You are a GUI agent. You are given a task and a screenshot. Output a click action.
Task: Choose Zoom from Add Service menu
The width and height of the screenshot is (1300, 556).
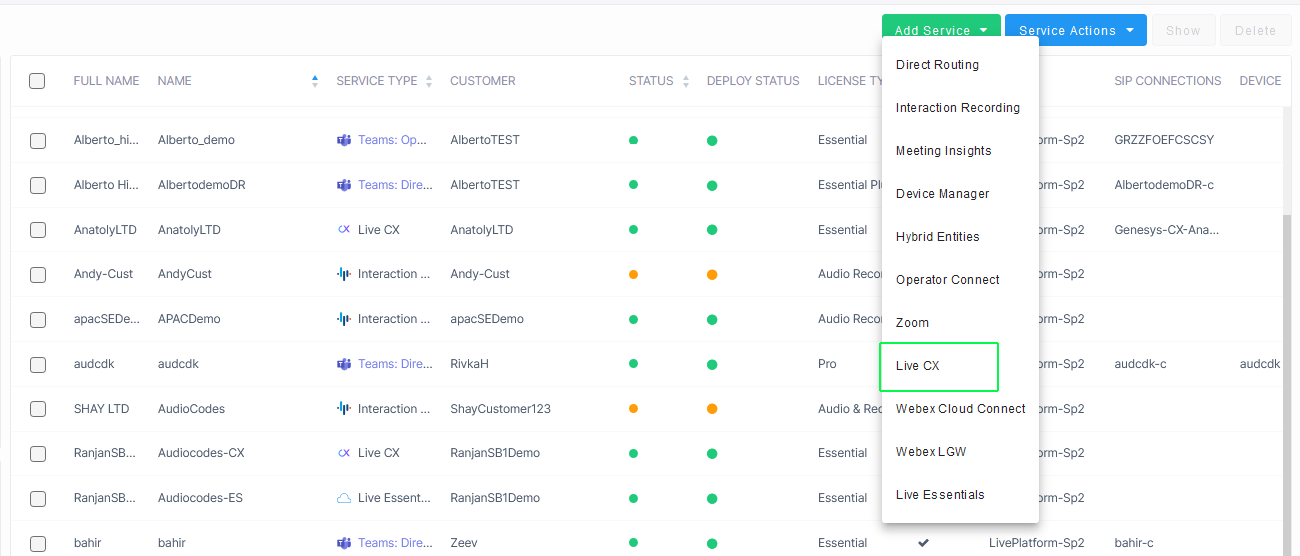[x=913, y=323]
